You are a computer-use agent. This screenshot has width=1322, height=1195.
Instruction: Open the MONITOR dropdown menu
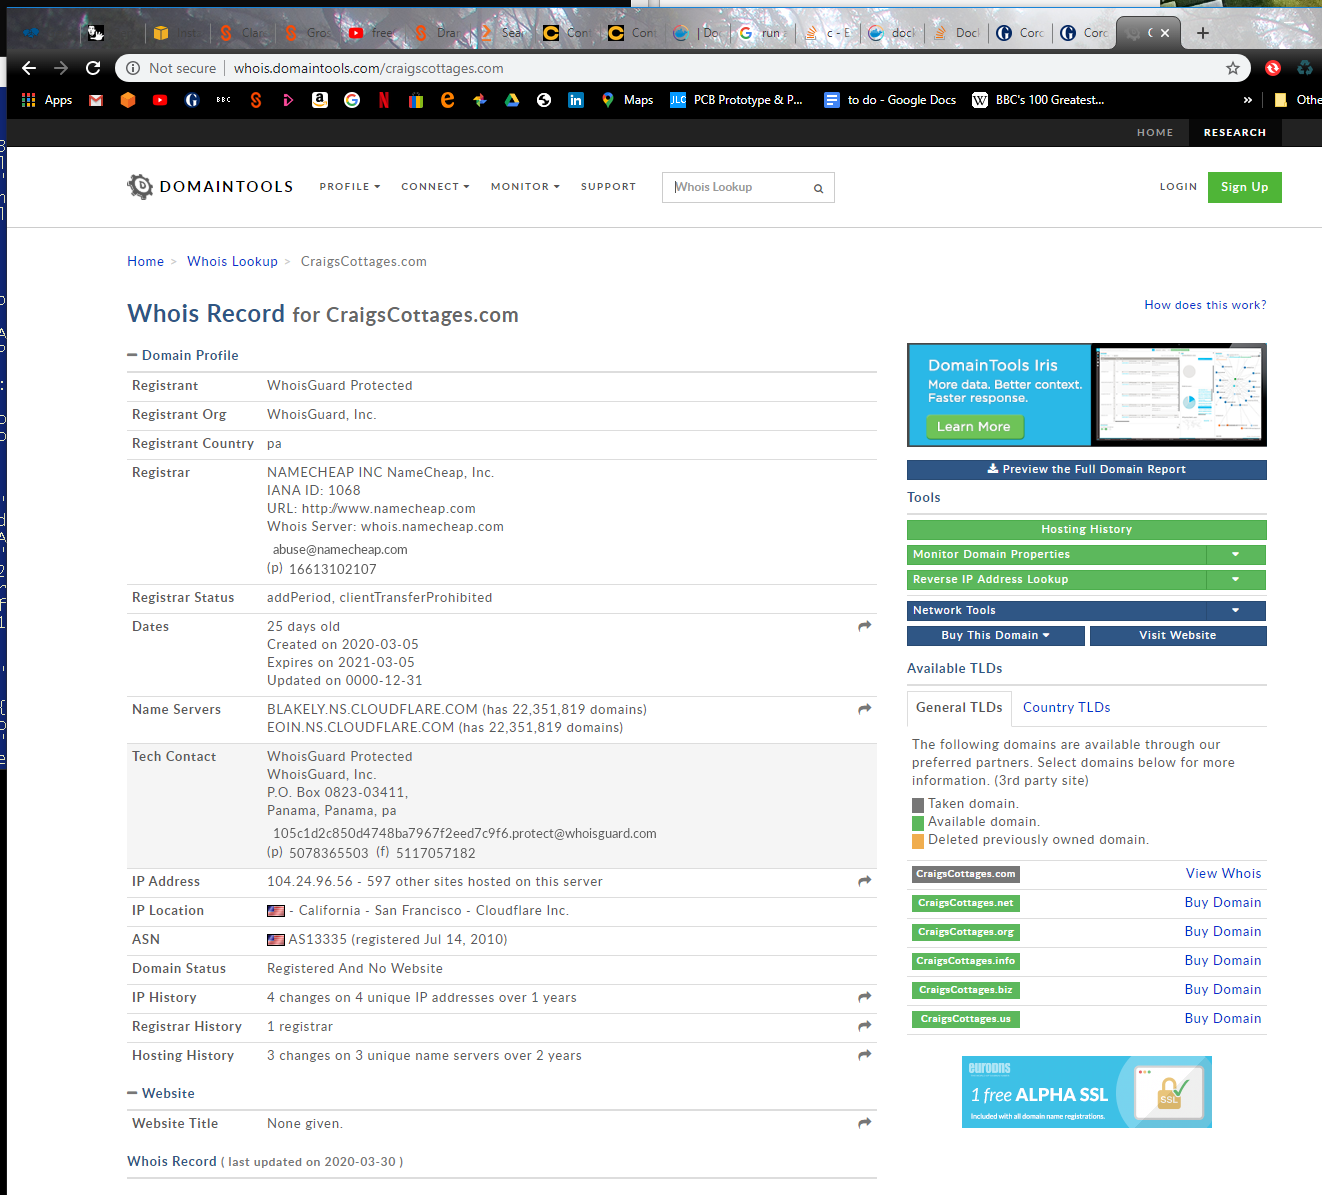525,187
